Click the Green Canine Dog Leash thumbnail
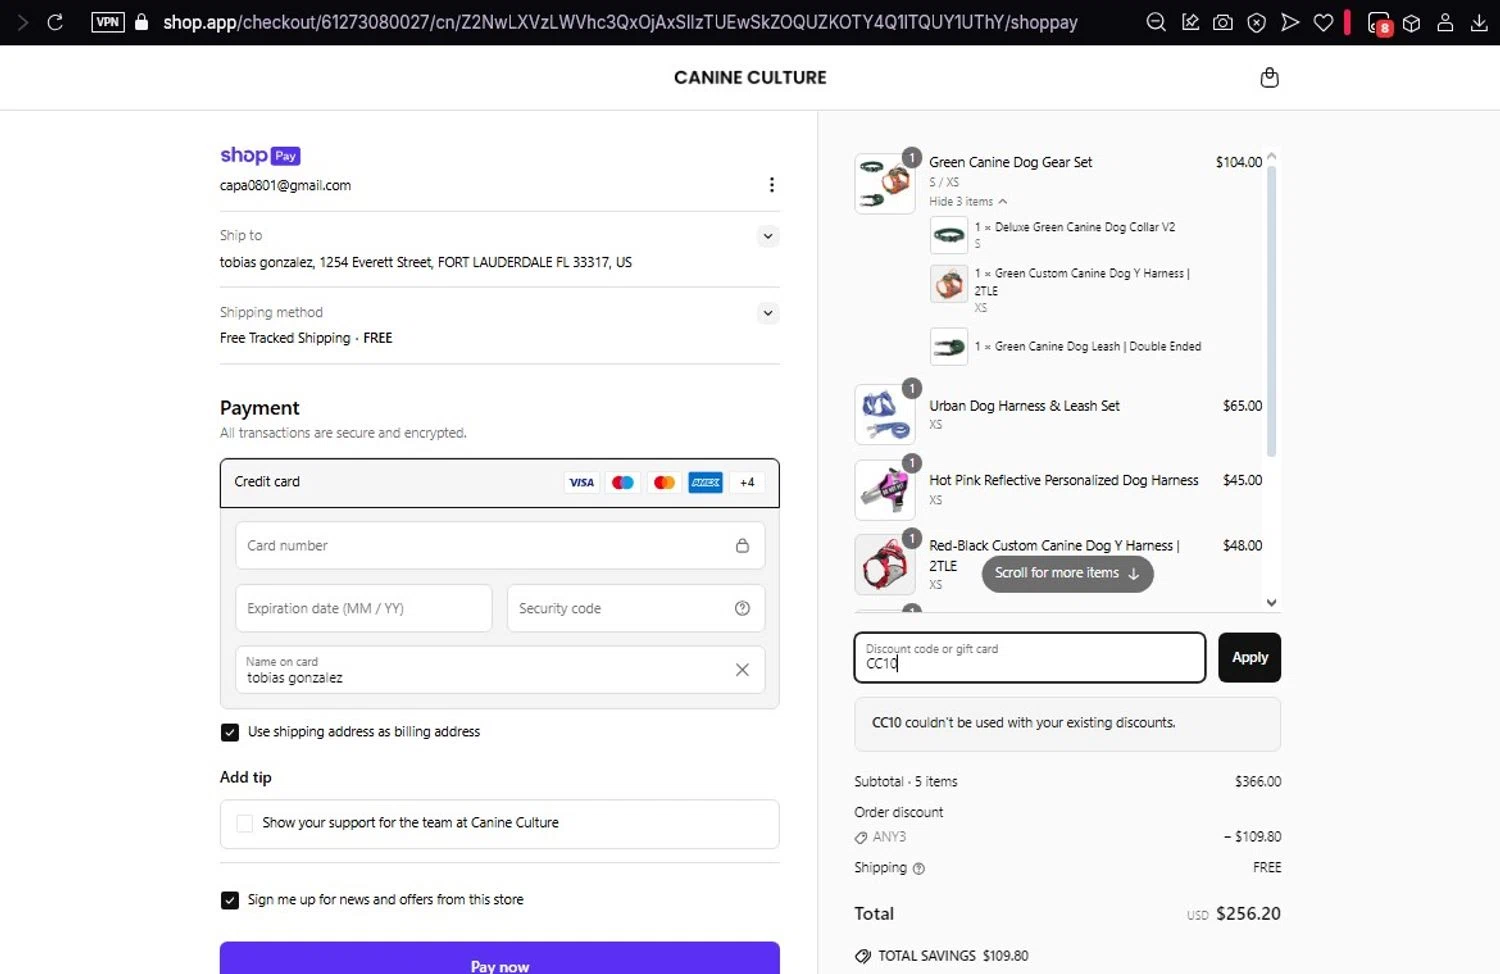Screen dimensions: 1500x974 pos(949,347)
